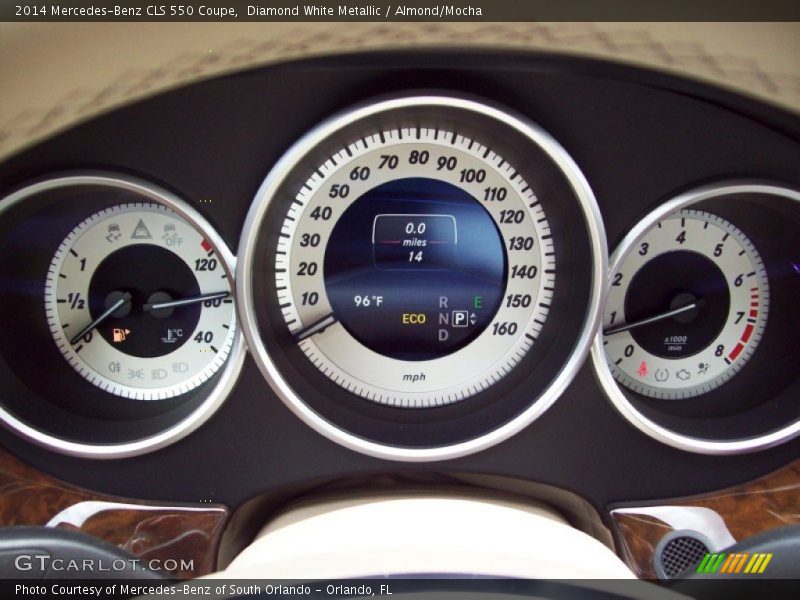Click the 4 mark on tachometer
800x600 pixels.
(681, 238)
